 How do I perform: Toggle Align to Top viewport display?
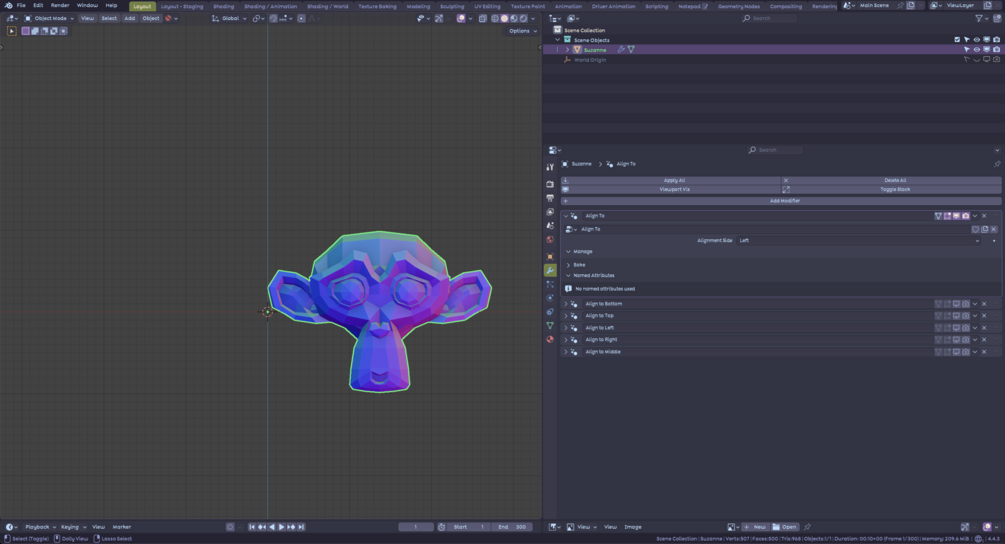tap(956, 316)
